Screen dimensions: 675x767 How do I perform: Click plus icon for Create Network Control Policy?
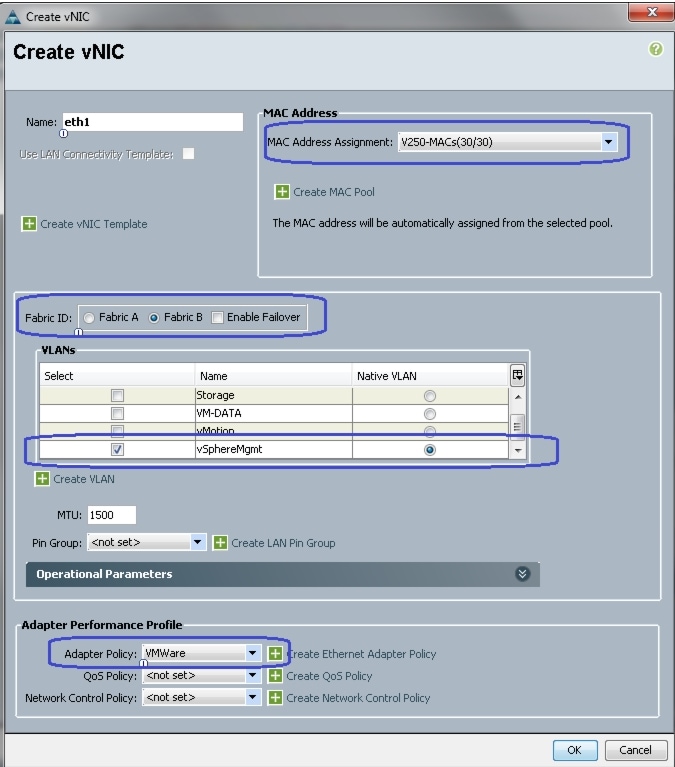275,698
